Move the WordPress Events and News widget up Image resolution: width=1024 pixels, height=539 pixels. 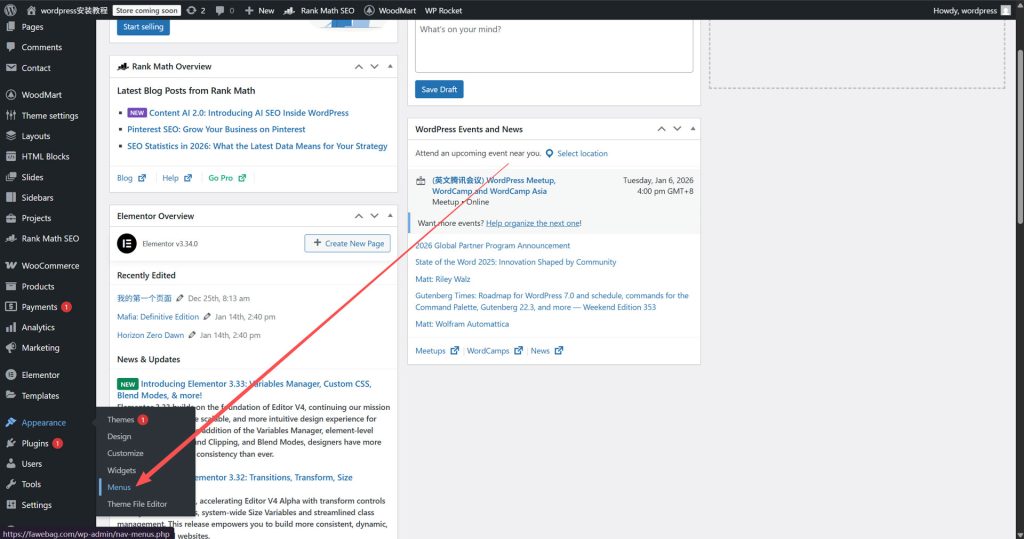(x=660, y=129)
